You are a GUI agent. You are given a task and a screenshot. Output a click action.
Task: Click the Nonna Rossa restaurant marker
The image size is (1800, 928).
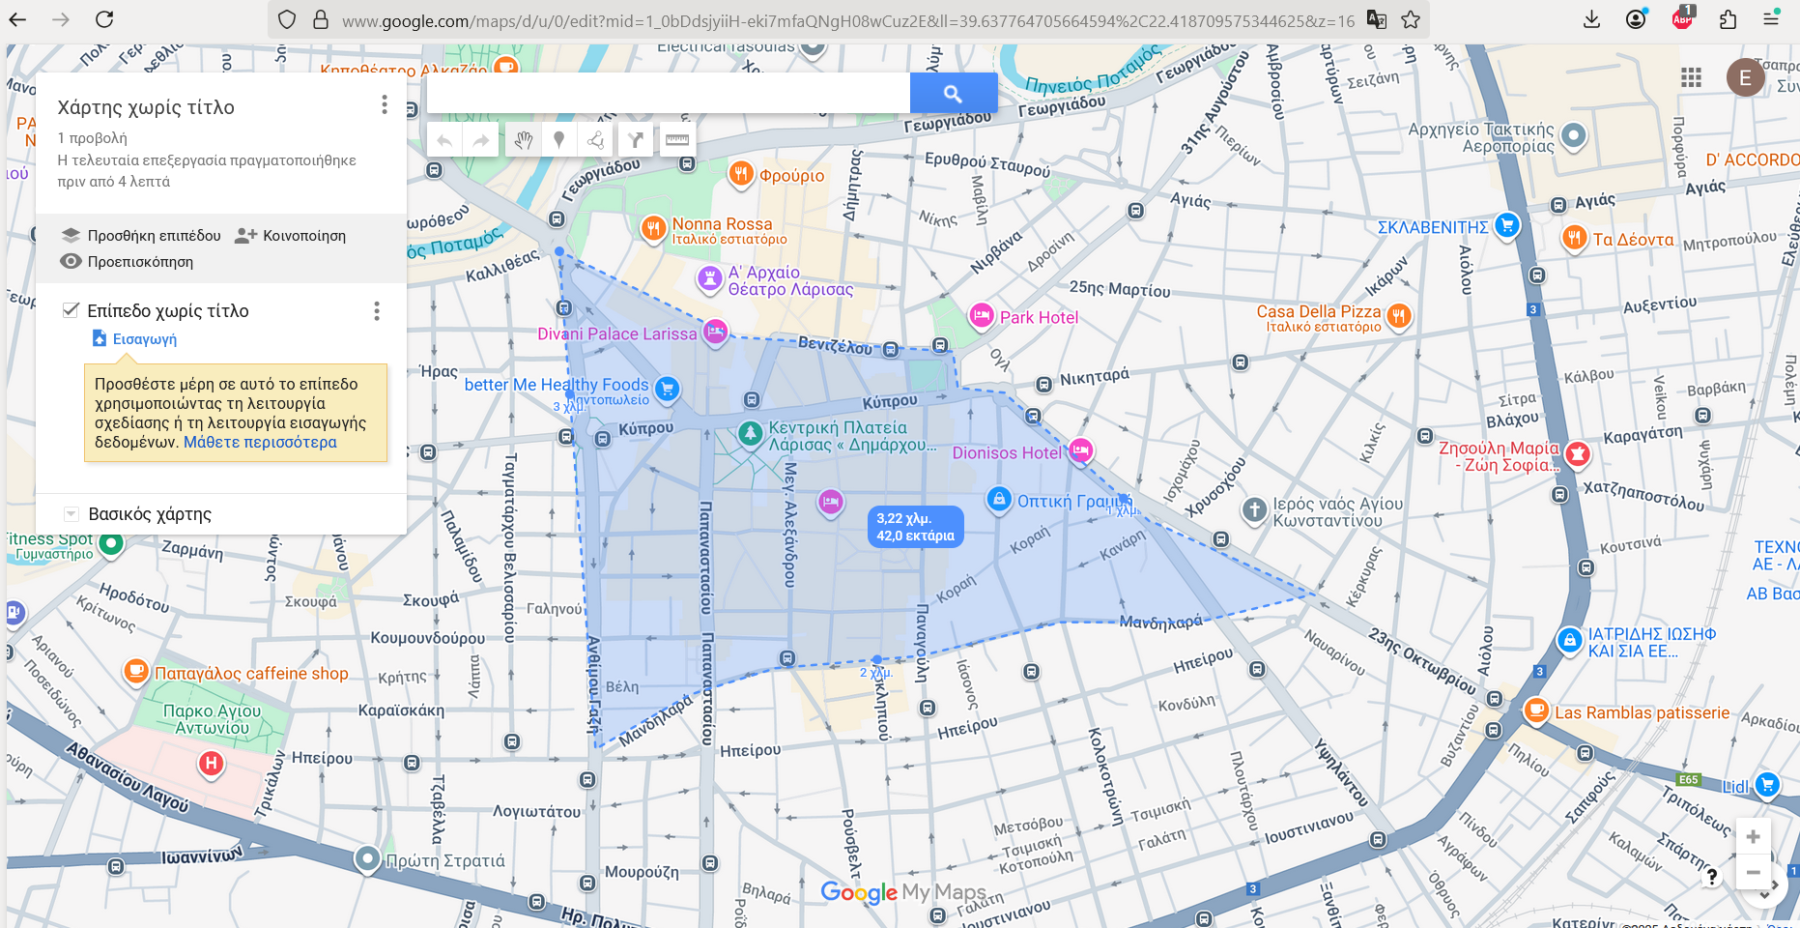653,229
